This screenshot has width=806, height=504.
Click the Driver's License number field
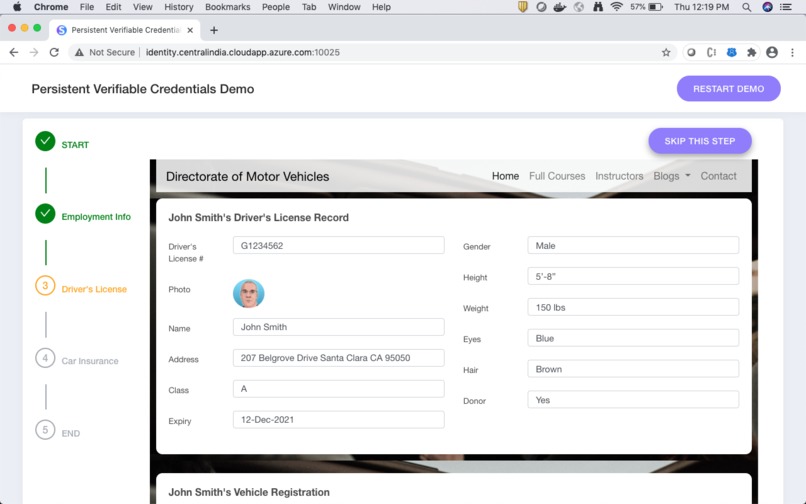click(339, 245)
